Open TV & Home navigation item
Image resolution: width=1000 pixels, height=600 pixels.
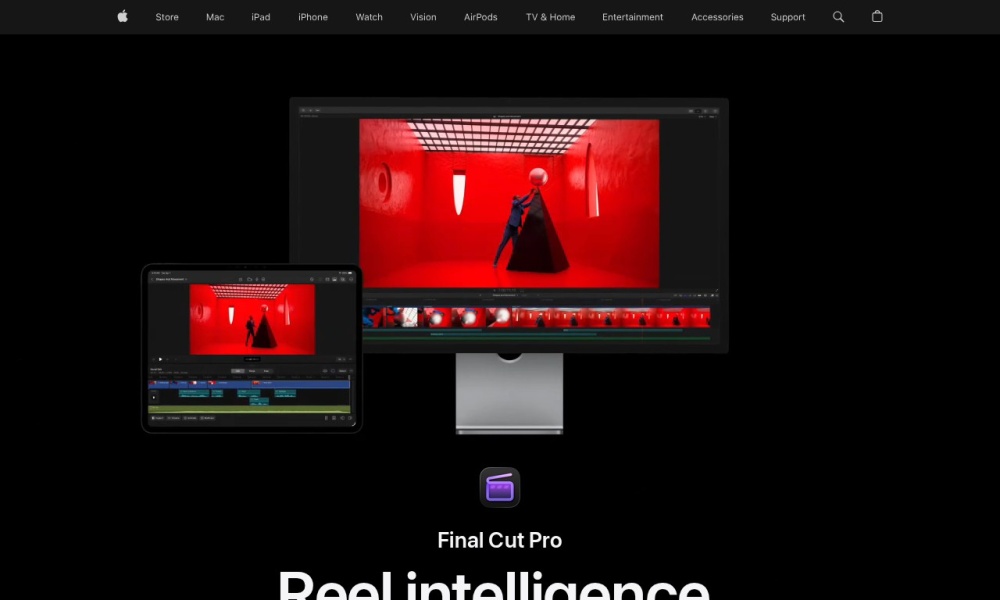pyautogui.click(x=550, y=17)
